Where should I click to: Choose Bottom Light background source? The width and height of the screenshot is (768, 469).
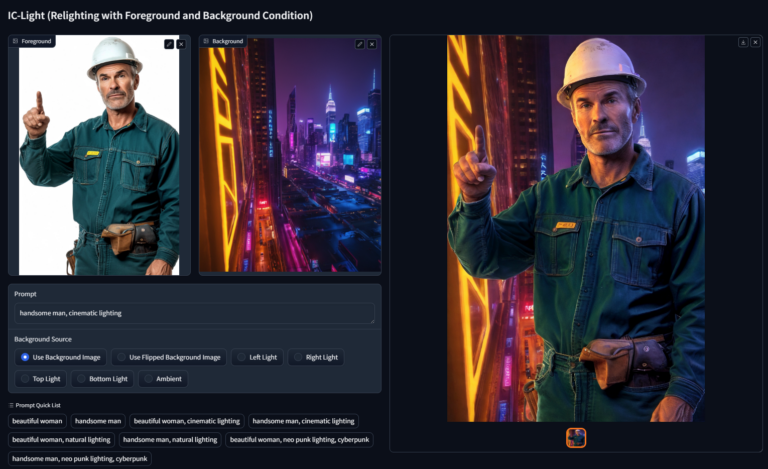click(102, 379)
